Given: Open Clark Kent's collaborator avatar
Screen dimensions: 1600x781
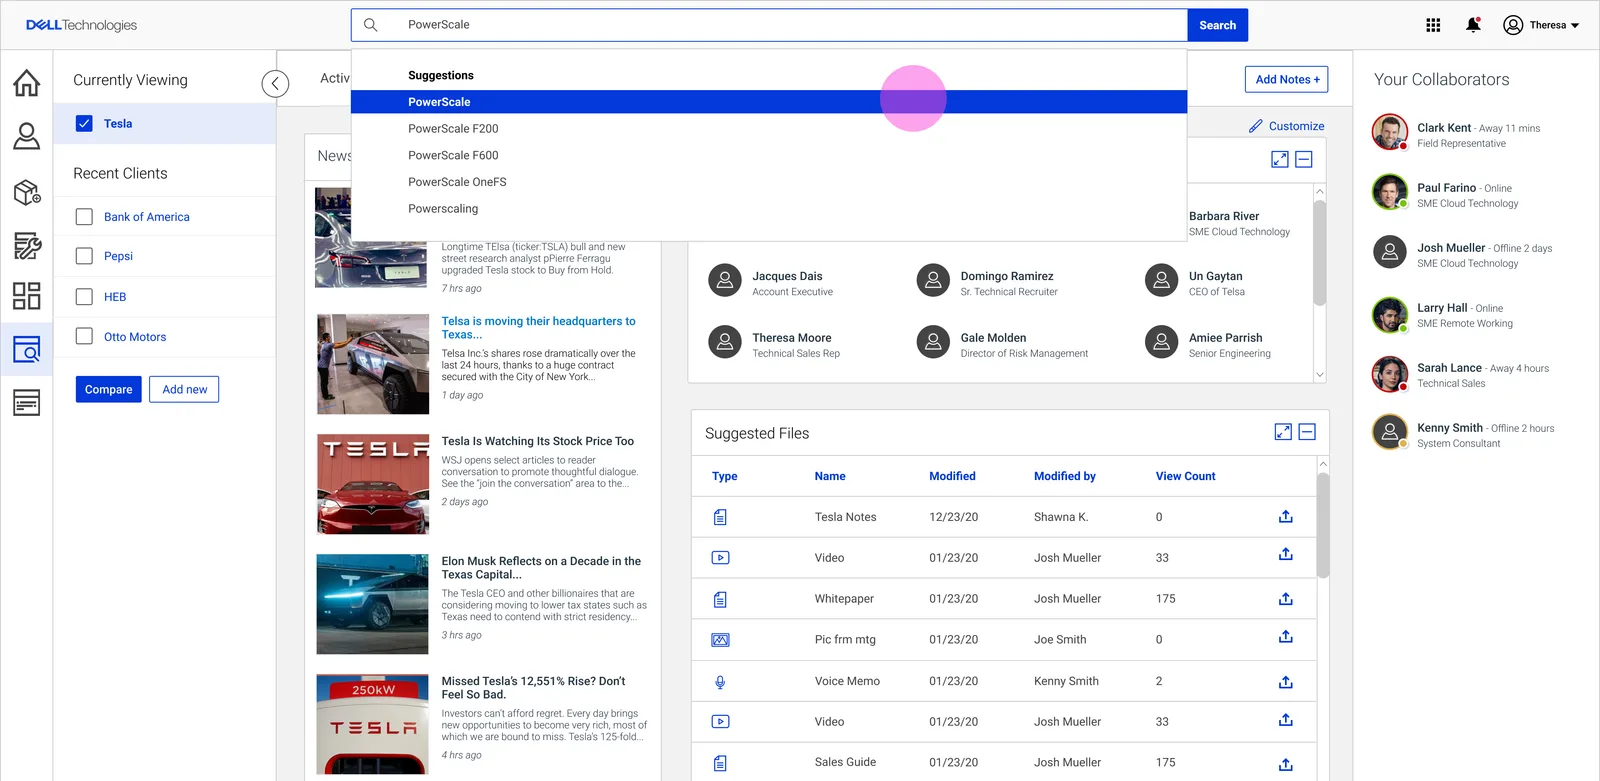Looking at the screenshot, I should [x=1390, y=132].
